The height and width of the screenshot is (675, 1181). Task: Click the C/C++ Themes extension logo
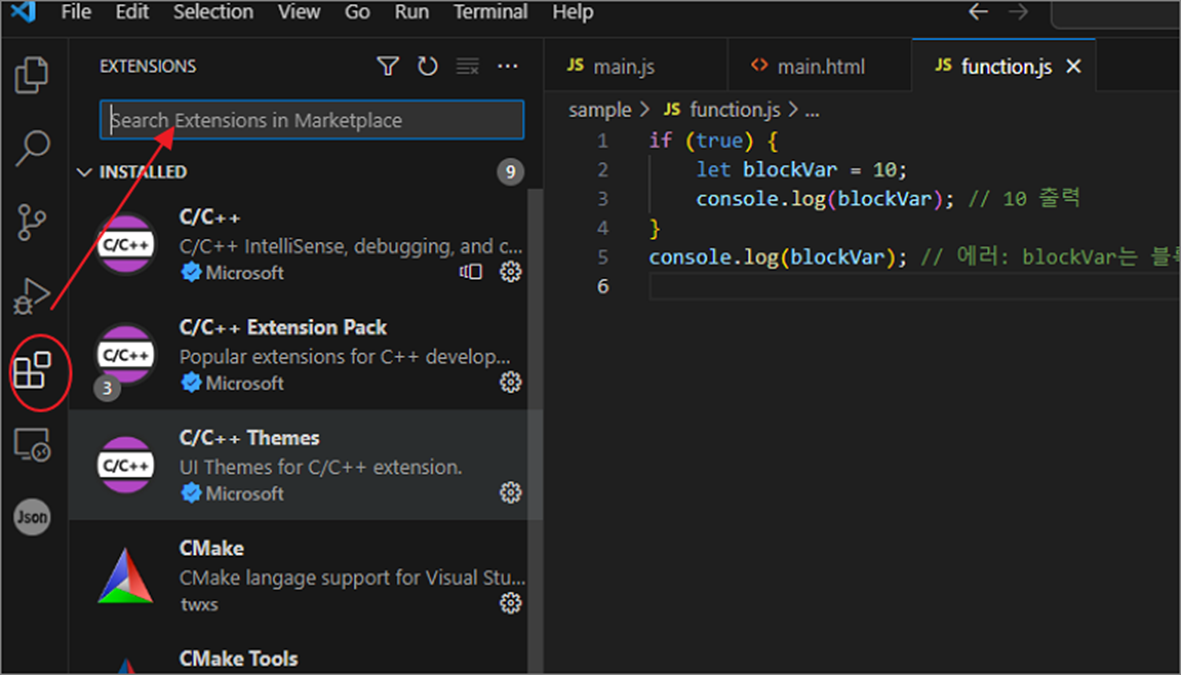pyautogui.click(x=126, y=465)
